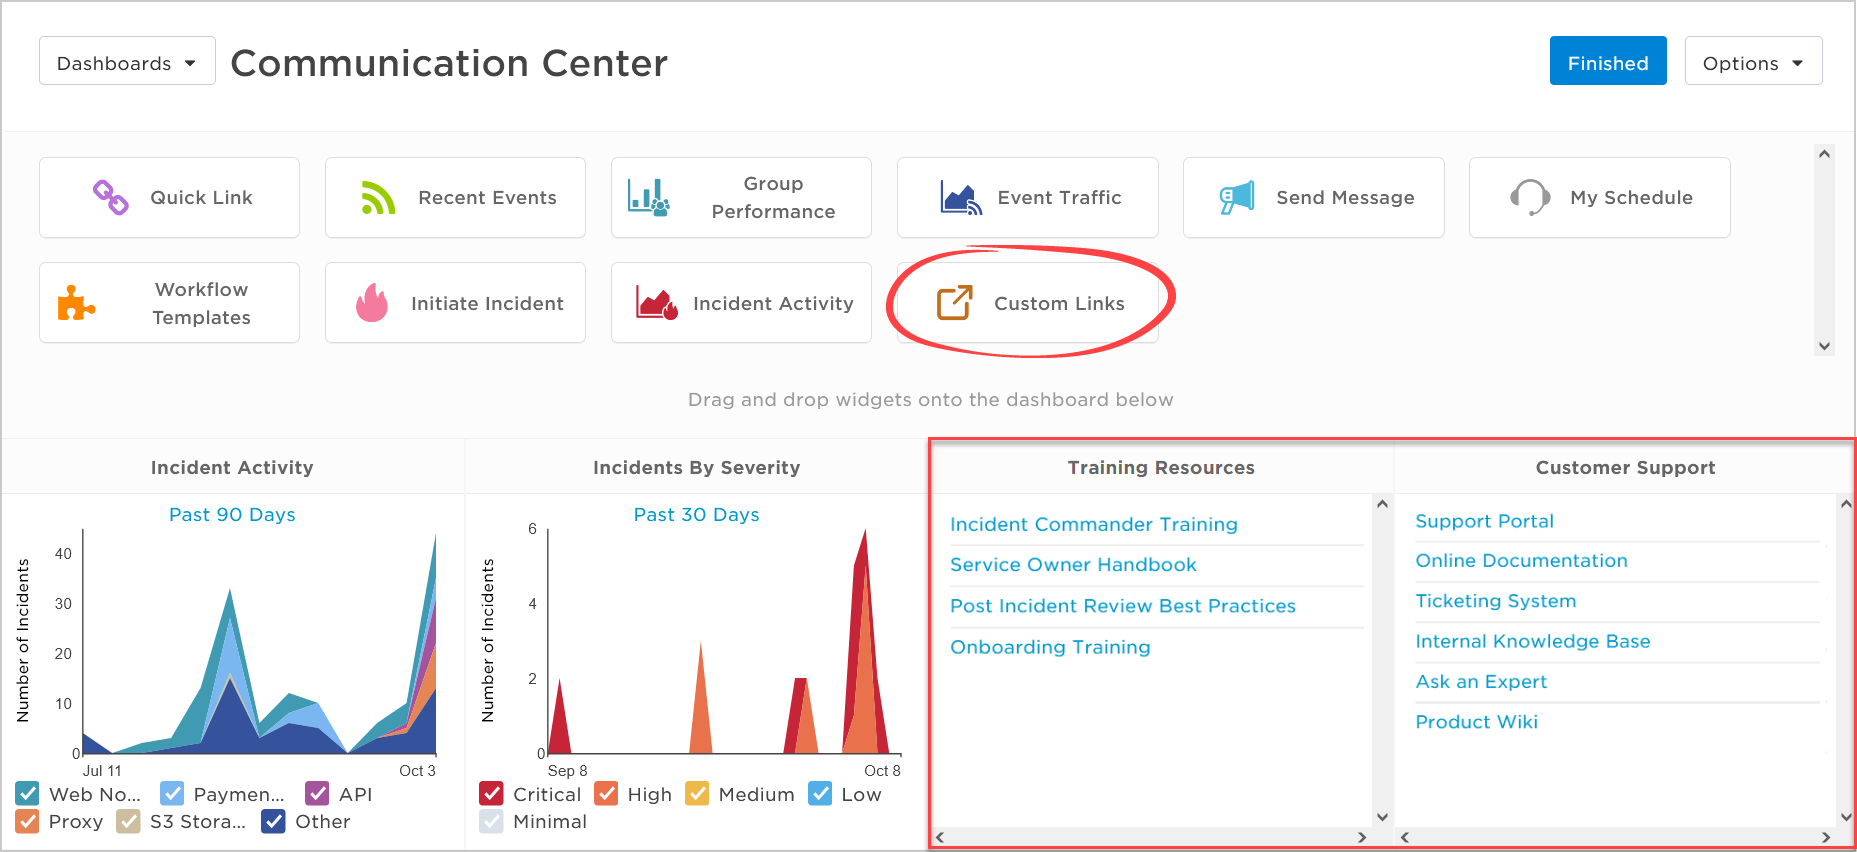Click the Custom Links external-link icon
Screen dimensions: 1857x852
(954, 302)
